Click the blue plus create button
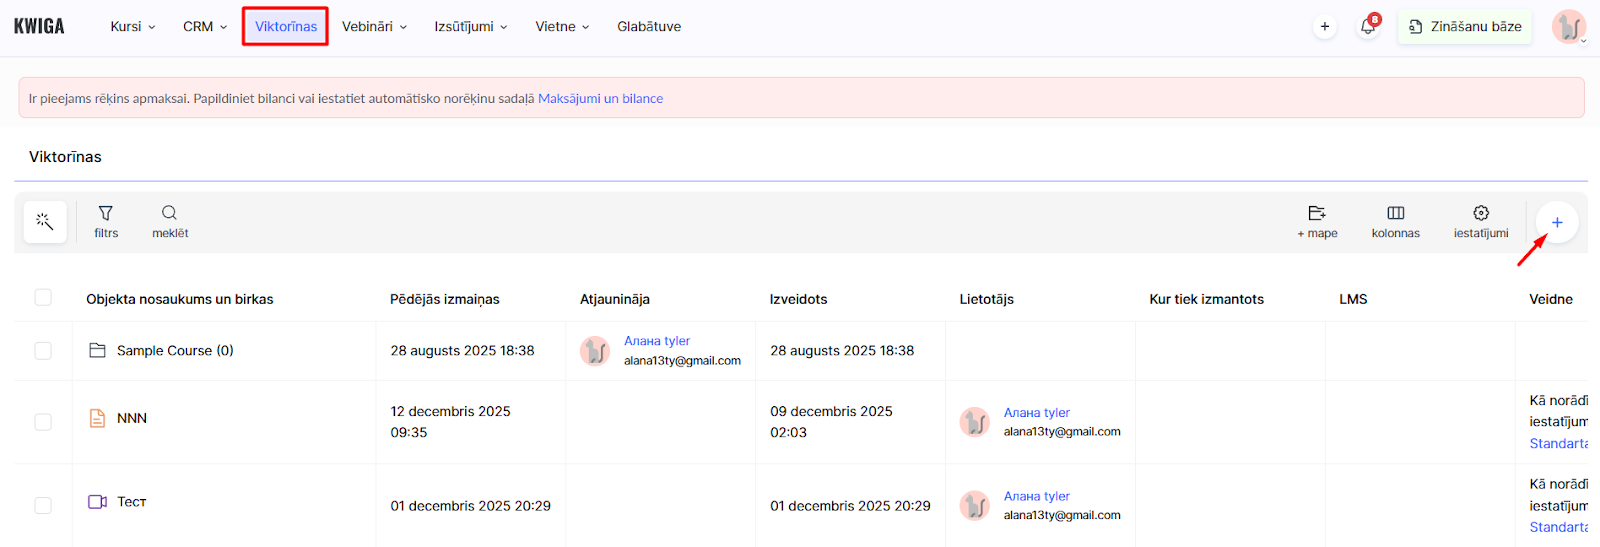Image resolution: width=1600 pixels, height=547 pixels. pyautogui.click(x=1557, y=222)
